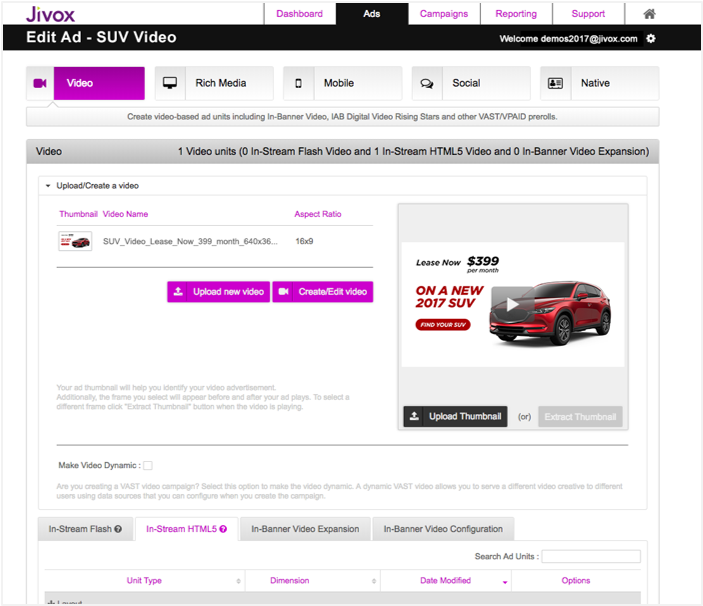
Task: Open the Reporting tab
Action: tap(516, 14)
